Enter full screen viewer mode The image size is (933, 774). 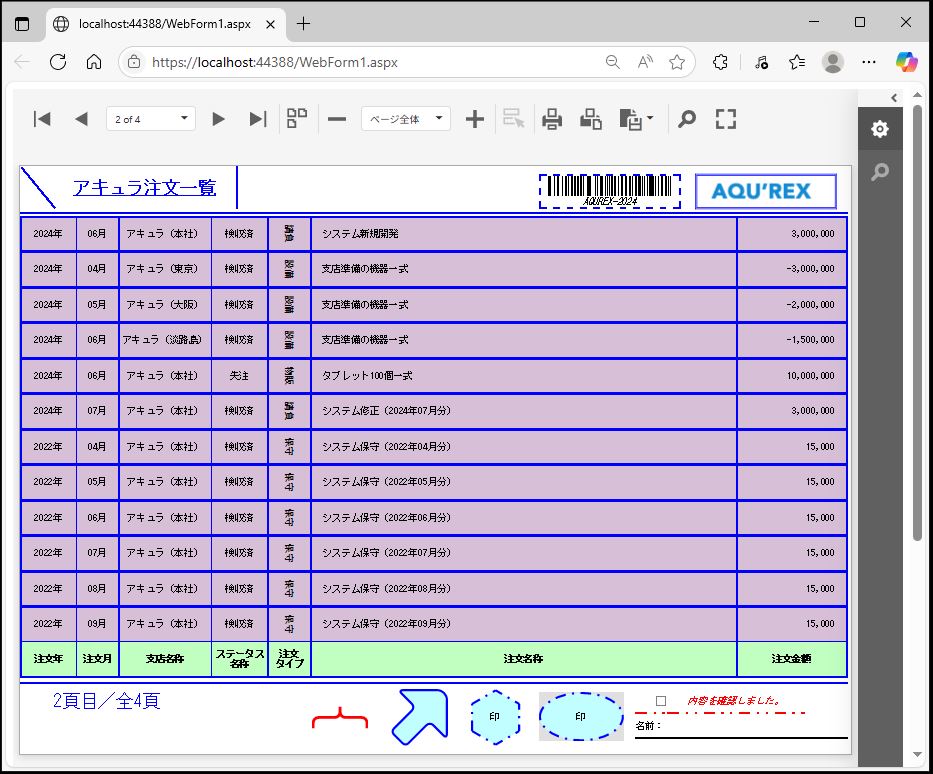(x=726, y=119)
